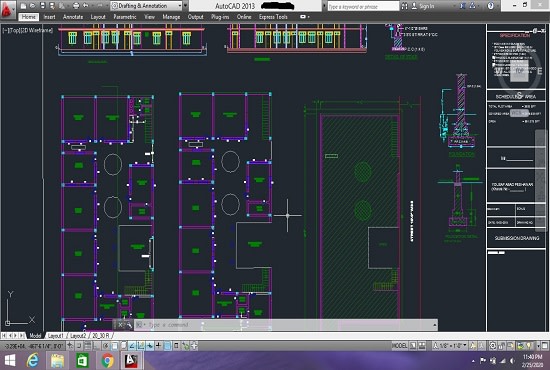The image size is (550, 370).
Task: Select the Home ribbon tab
Action: pos(28,17)
